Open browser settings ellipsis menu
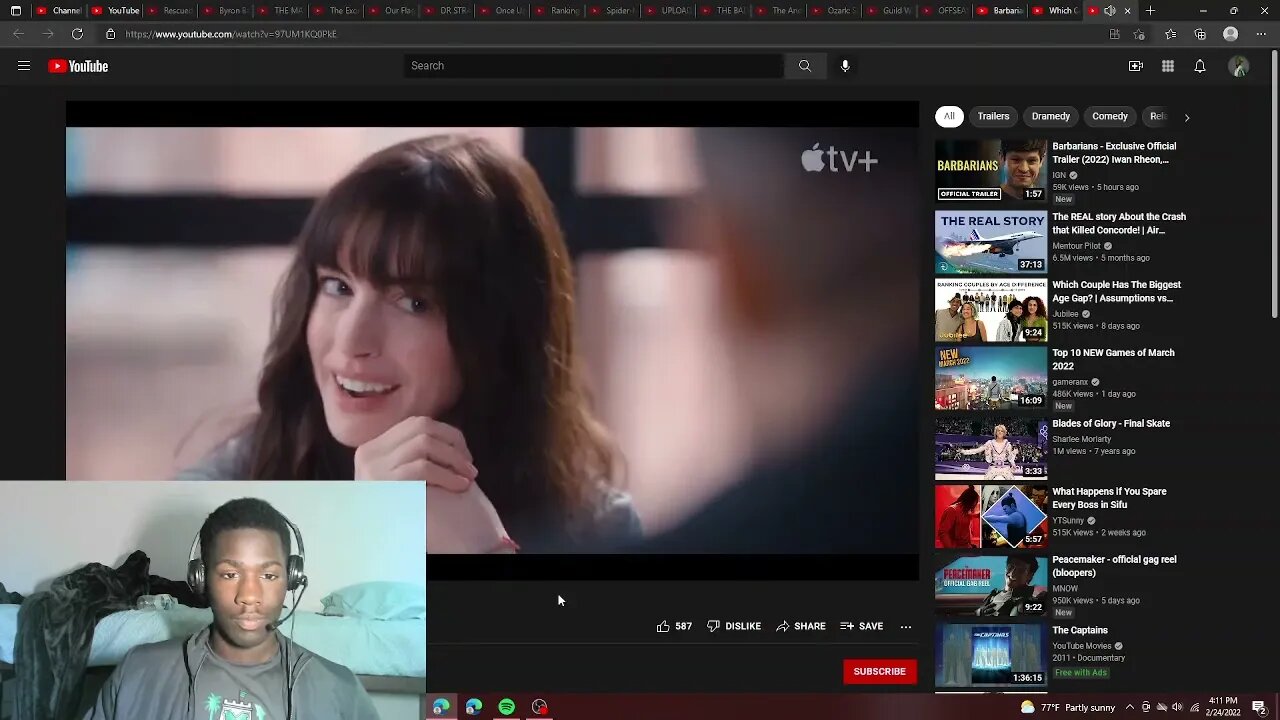This screenshot has height=720, width=1280. (1260, 34)
